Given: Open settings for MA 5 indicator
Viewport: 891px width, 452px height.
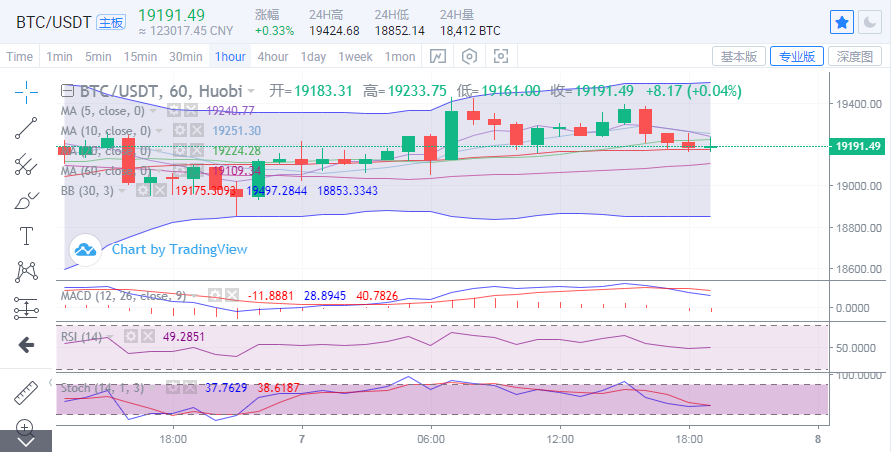Looking at the screenshot, I should coord(173,111).
